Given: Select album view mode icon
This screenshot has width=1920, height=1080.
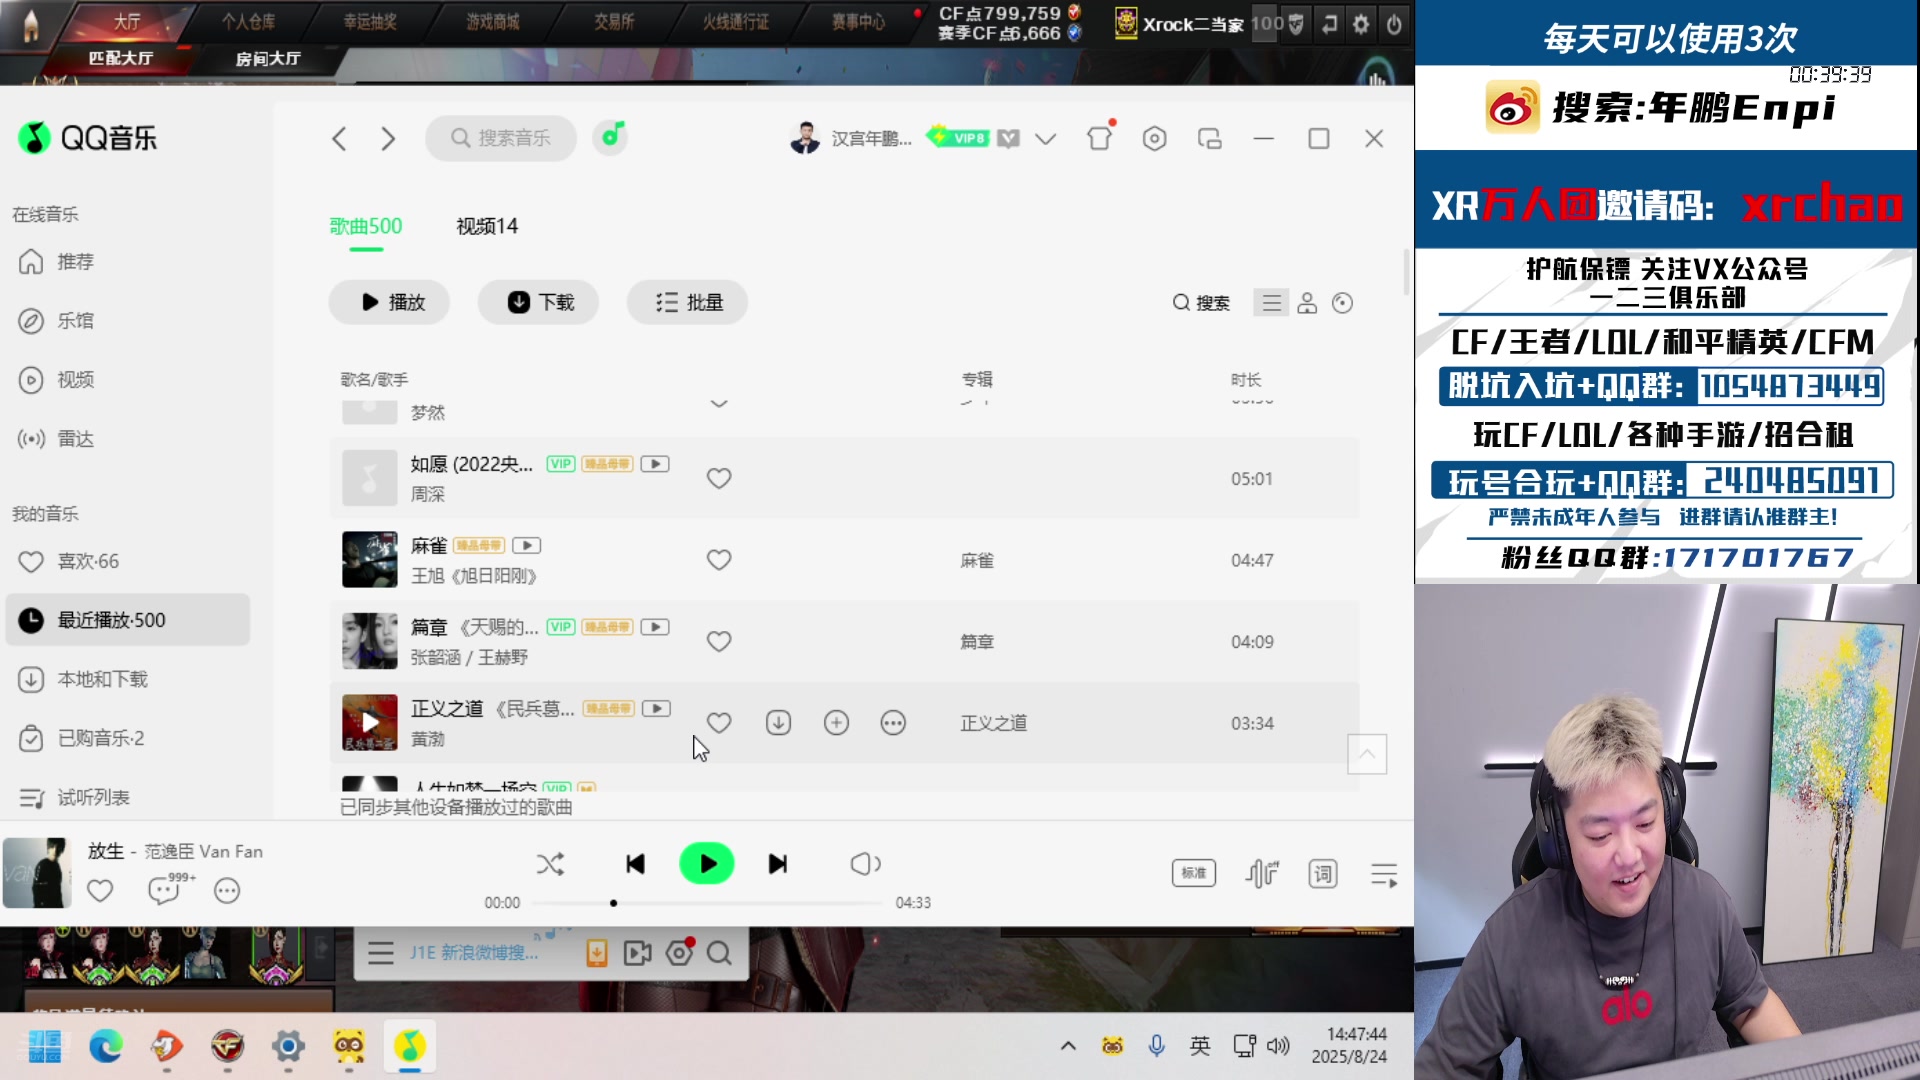Looking at the screenshot, I should [1342, 303].
